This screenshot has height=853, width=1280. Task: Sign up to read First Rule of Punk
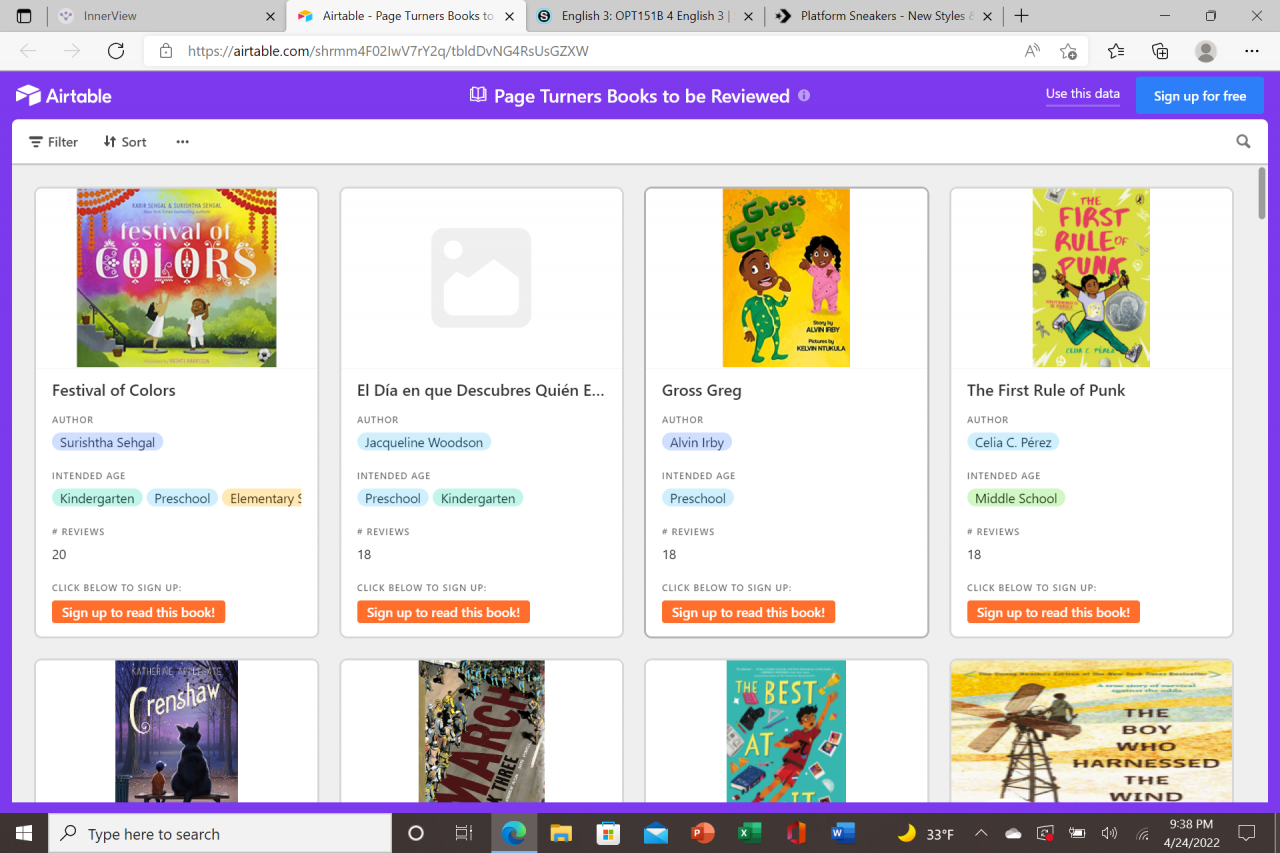click(1053, 612)
